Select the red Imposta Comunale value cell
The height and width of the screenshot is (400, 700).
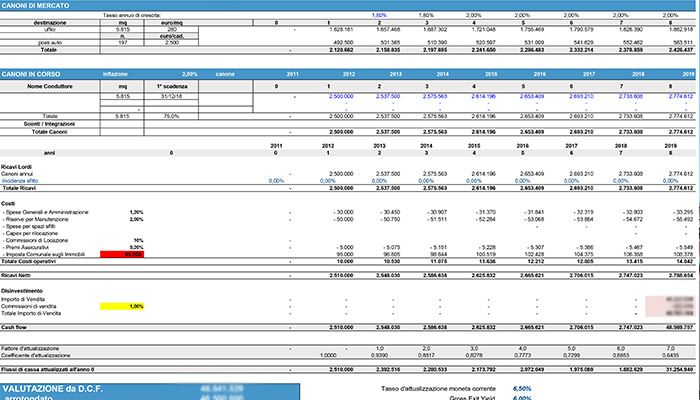(122, 254)
